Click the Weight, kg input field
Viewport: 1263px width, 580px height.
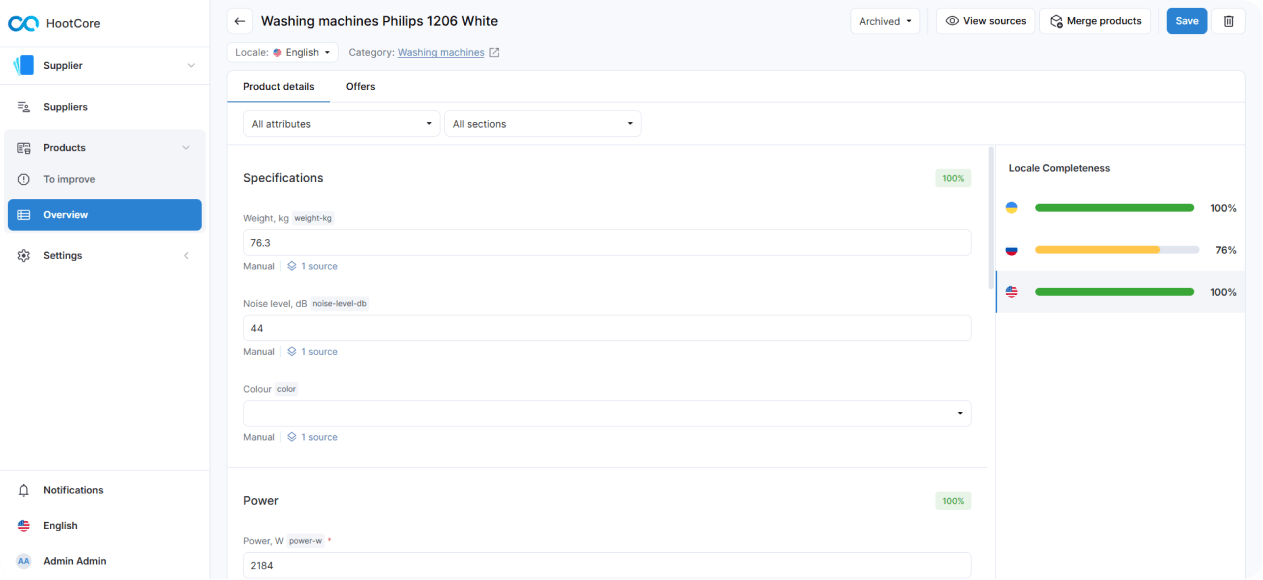click(607, 243)
